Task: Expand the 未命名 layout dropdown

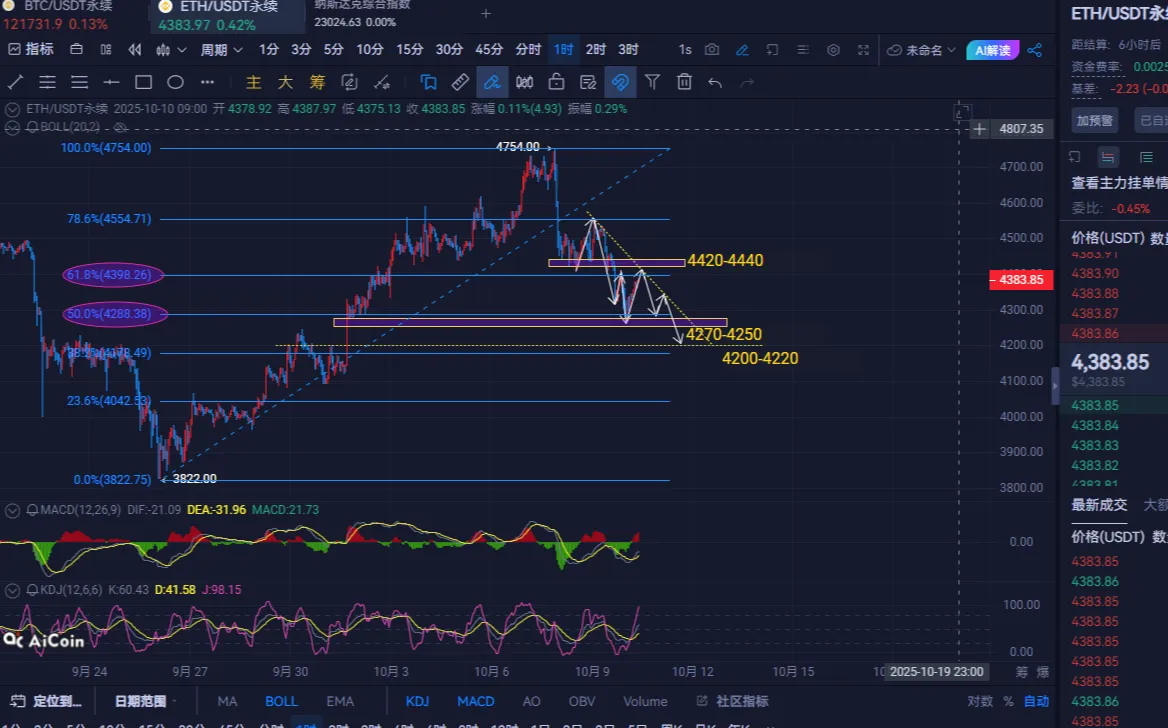Action: 922,49
